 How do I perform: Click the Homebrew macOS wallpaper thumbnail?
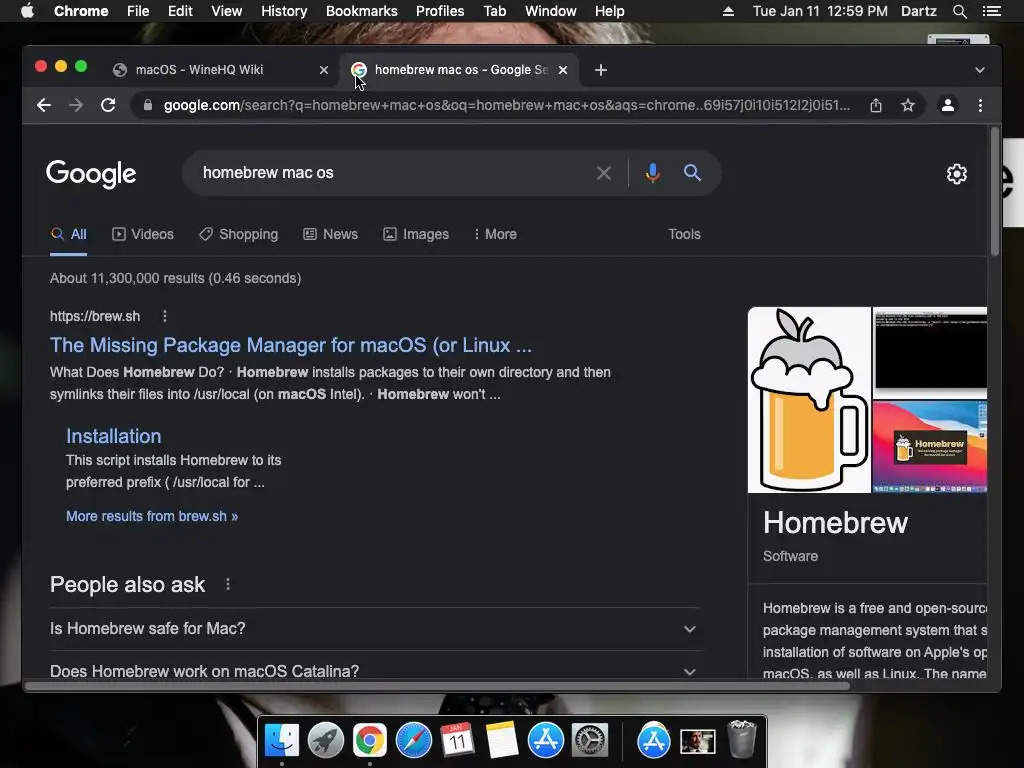(930, 447)
